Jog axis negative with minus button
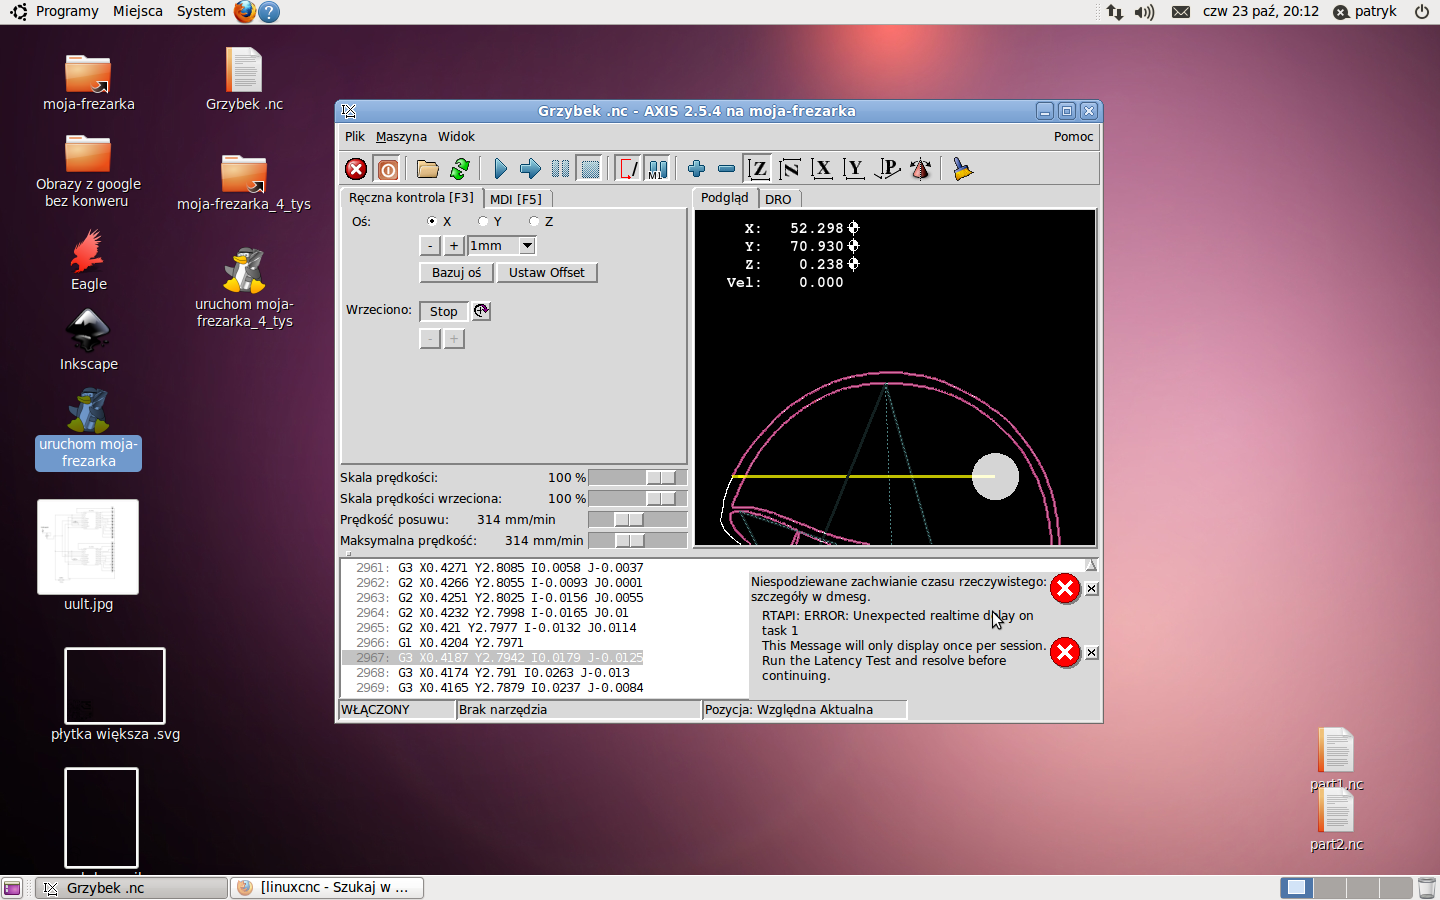Viewport: 1440px width, 900px height. (x=430, y=245)
